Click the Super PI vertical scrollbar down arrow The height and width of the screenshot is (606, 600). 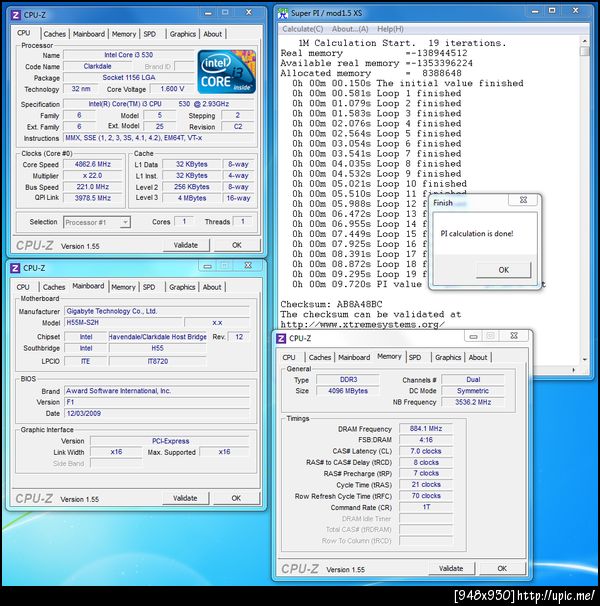point(585,359)
